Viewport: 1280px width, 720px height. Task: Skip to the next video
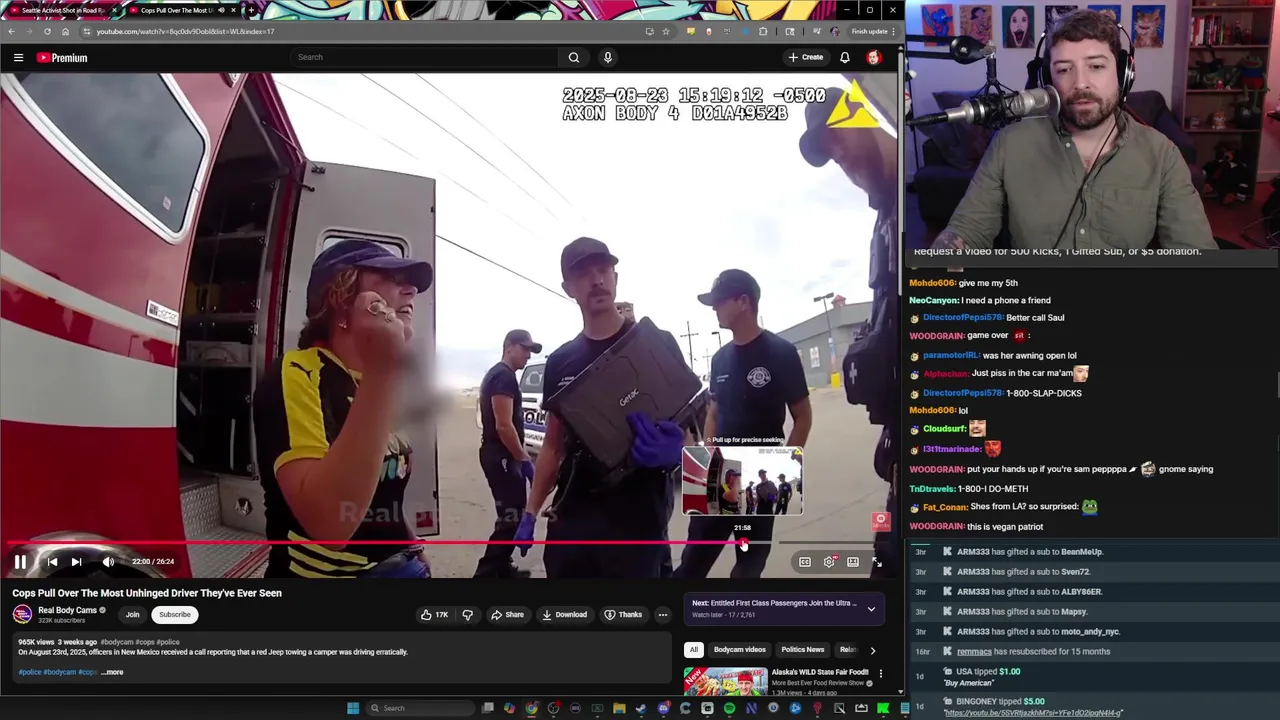coord(76,562)
